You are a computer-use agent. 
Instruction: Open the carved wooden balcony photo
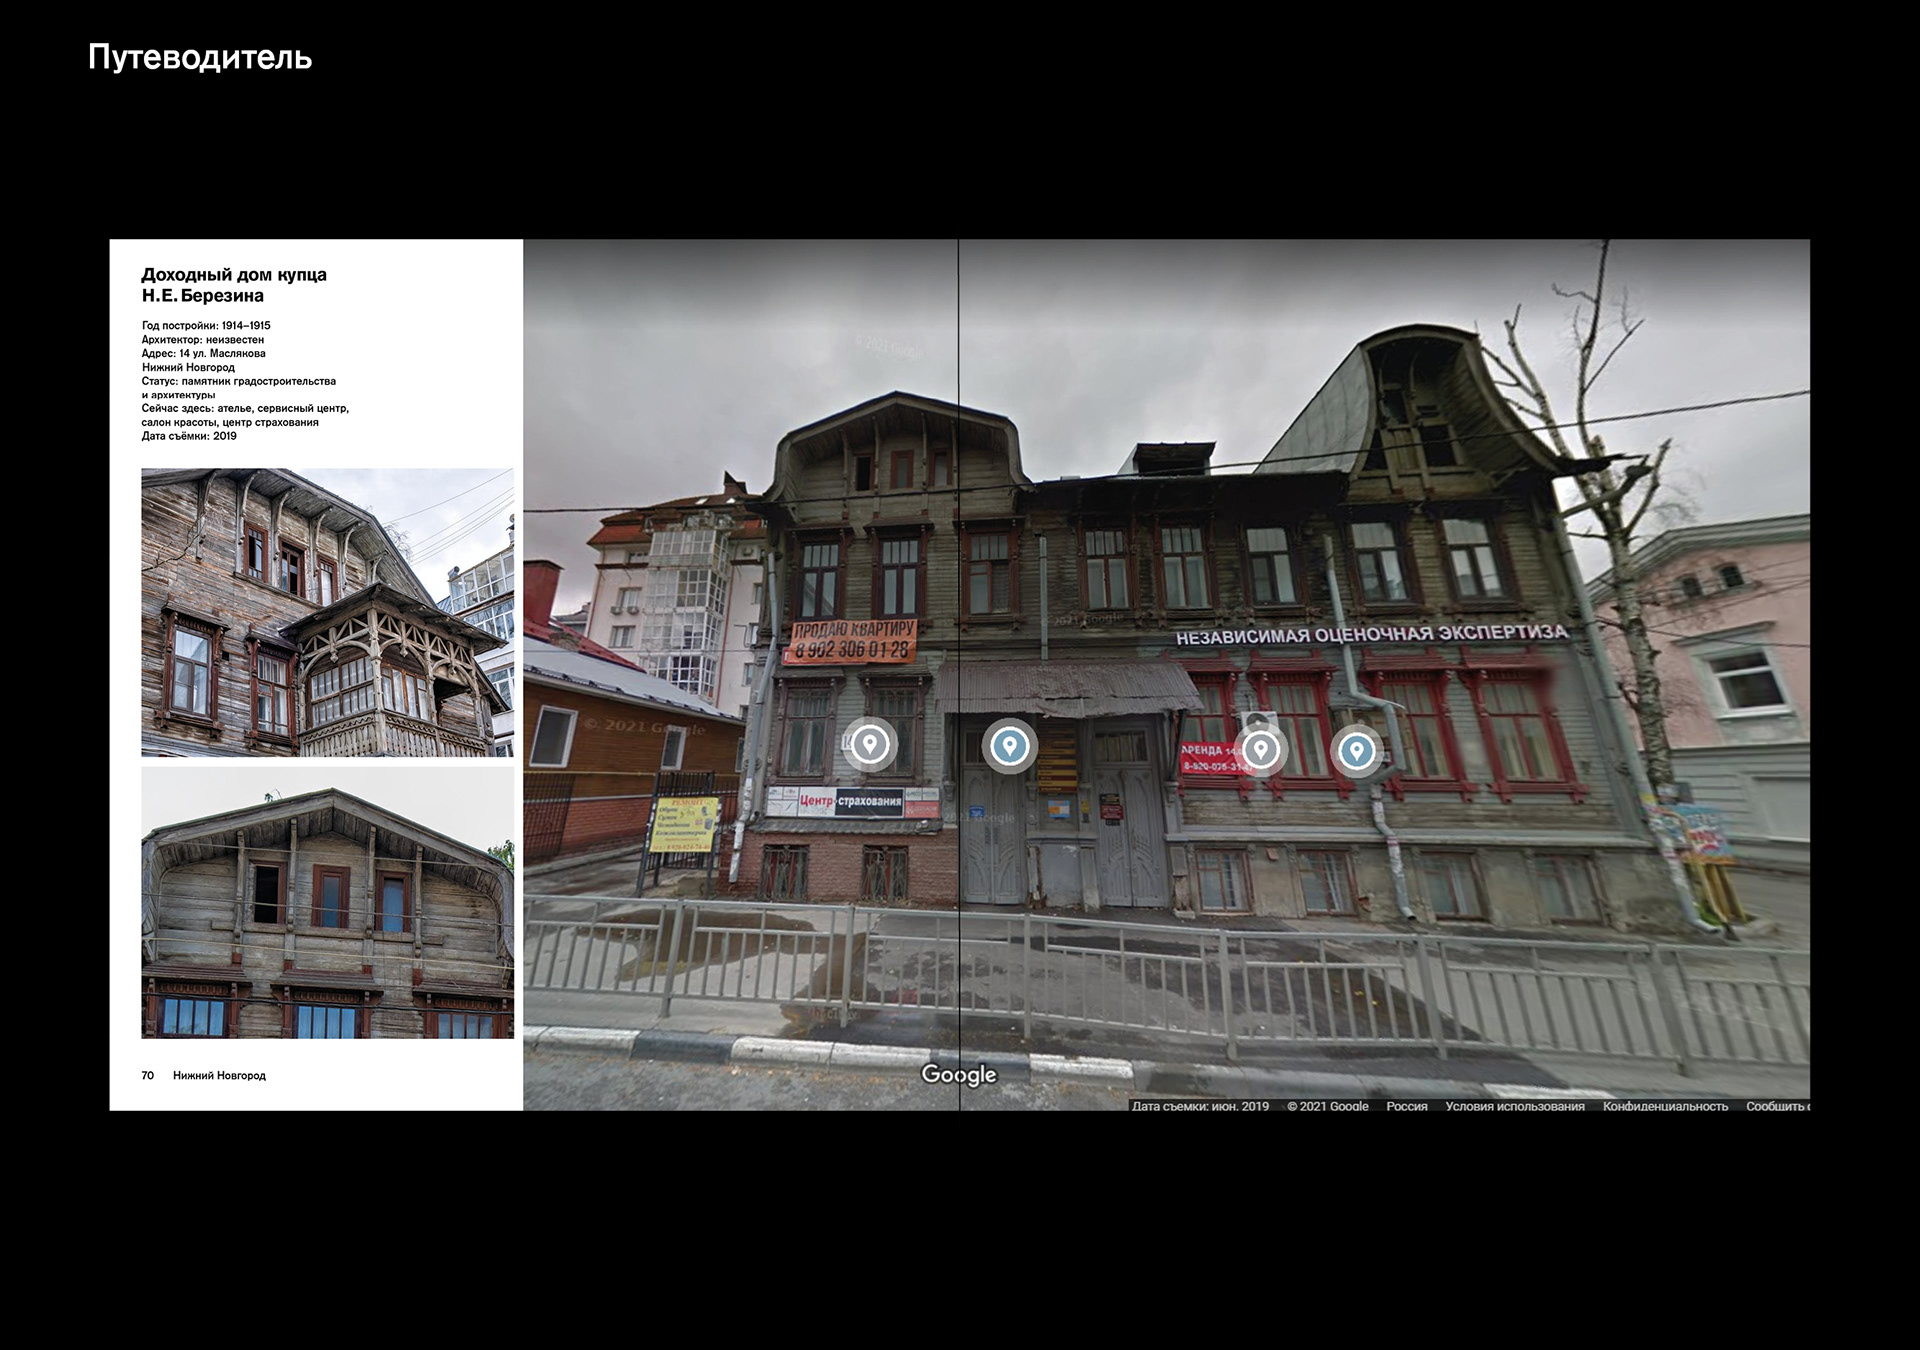click(327, 612)
